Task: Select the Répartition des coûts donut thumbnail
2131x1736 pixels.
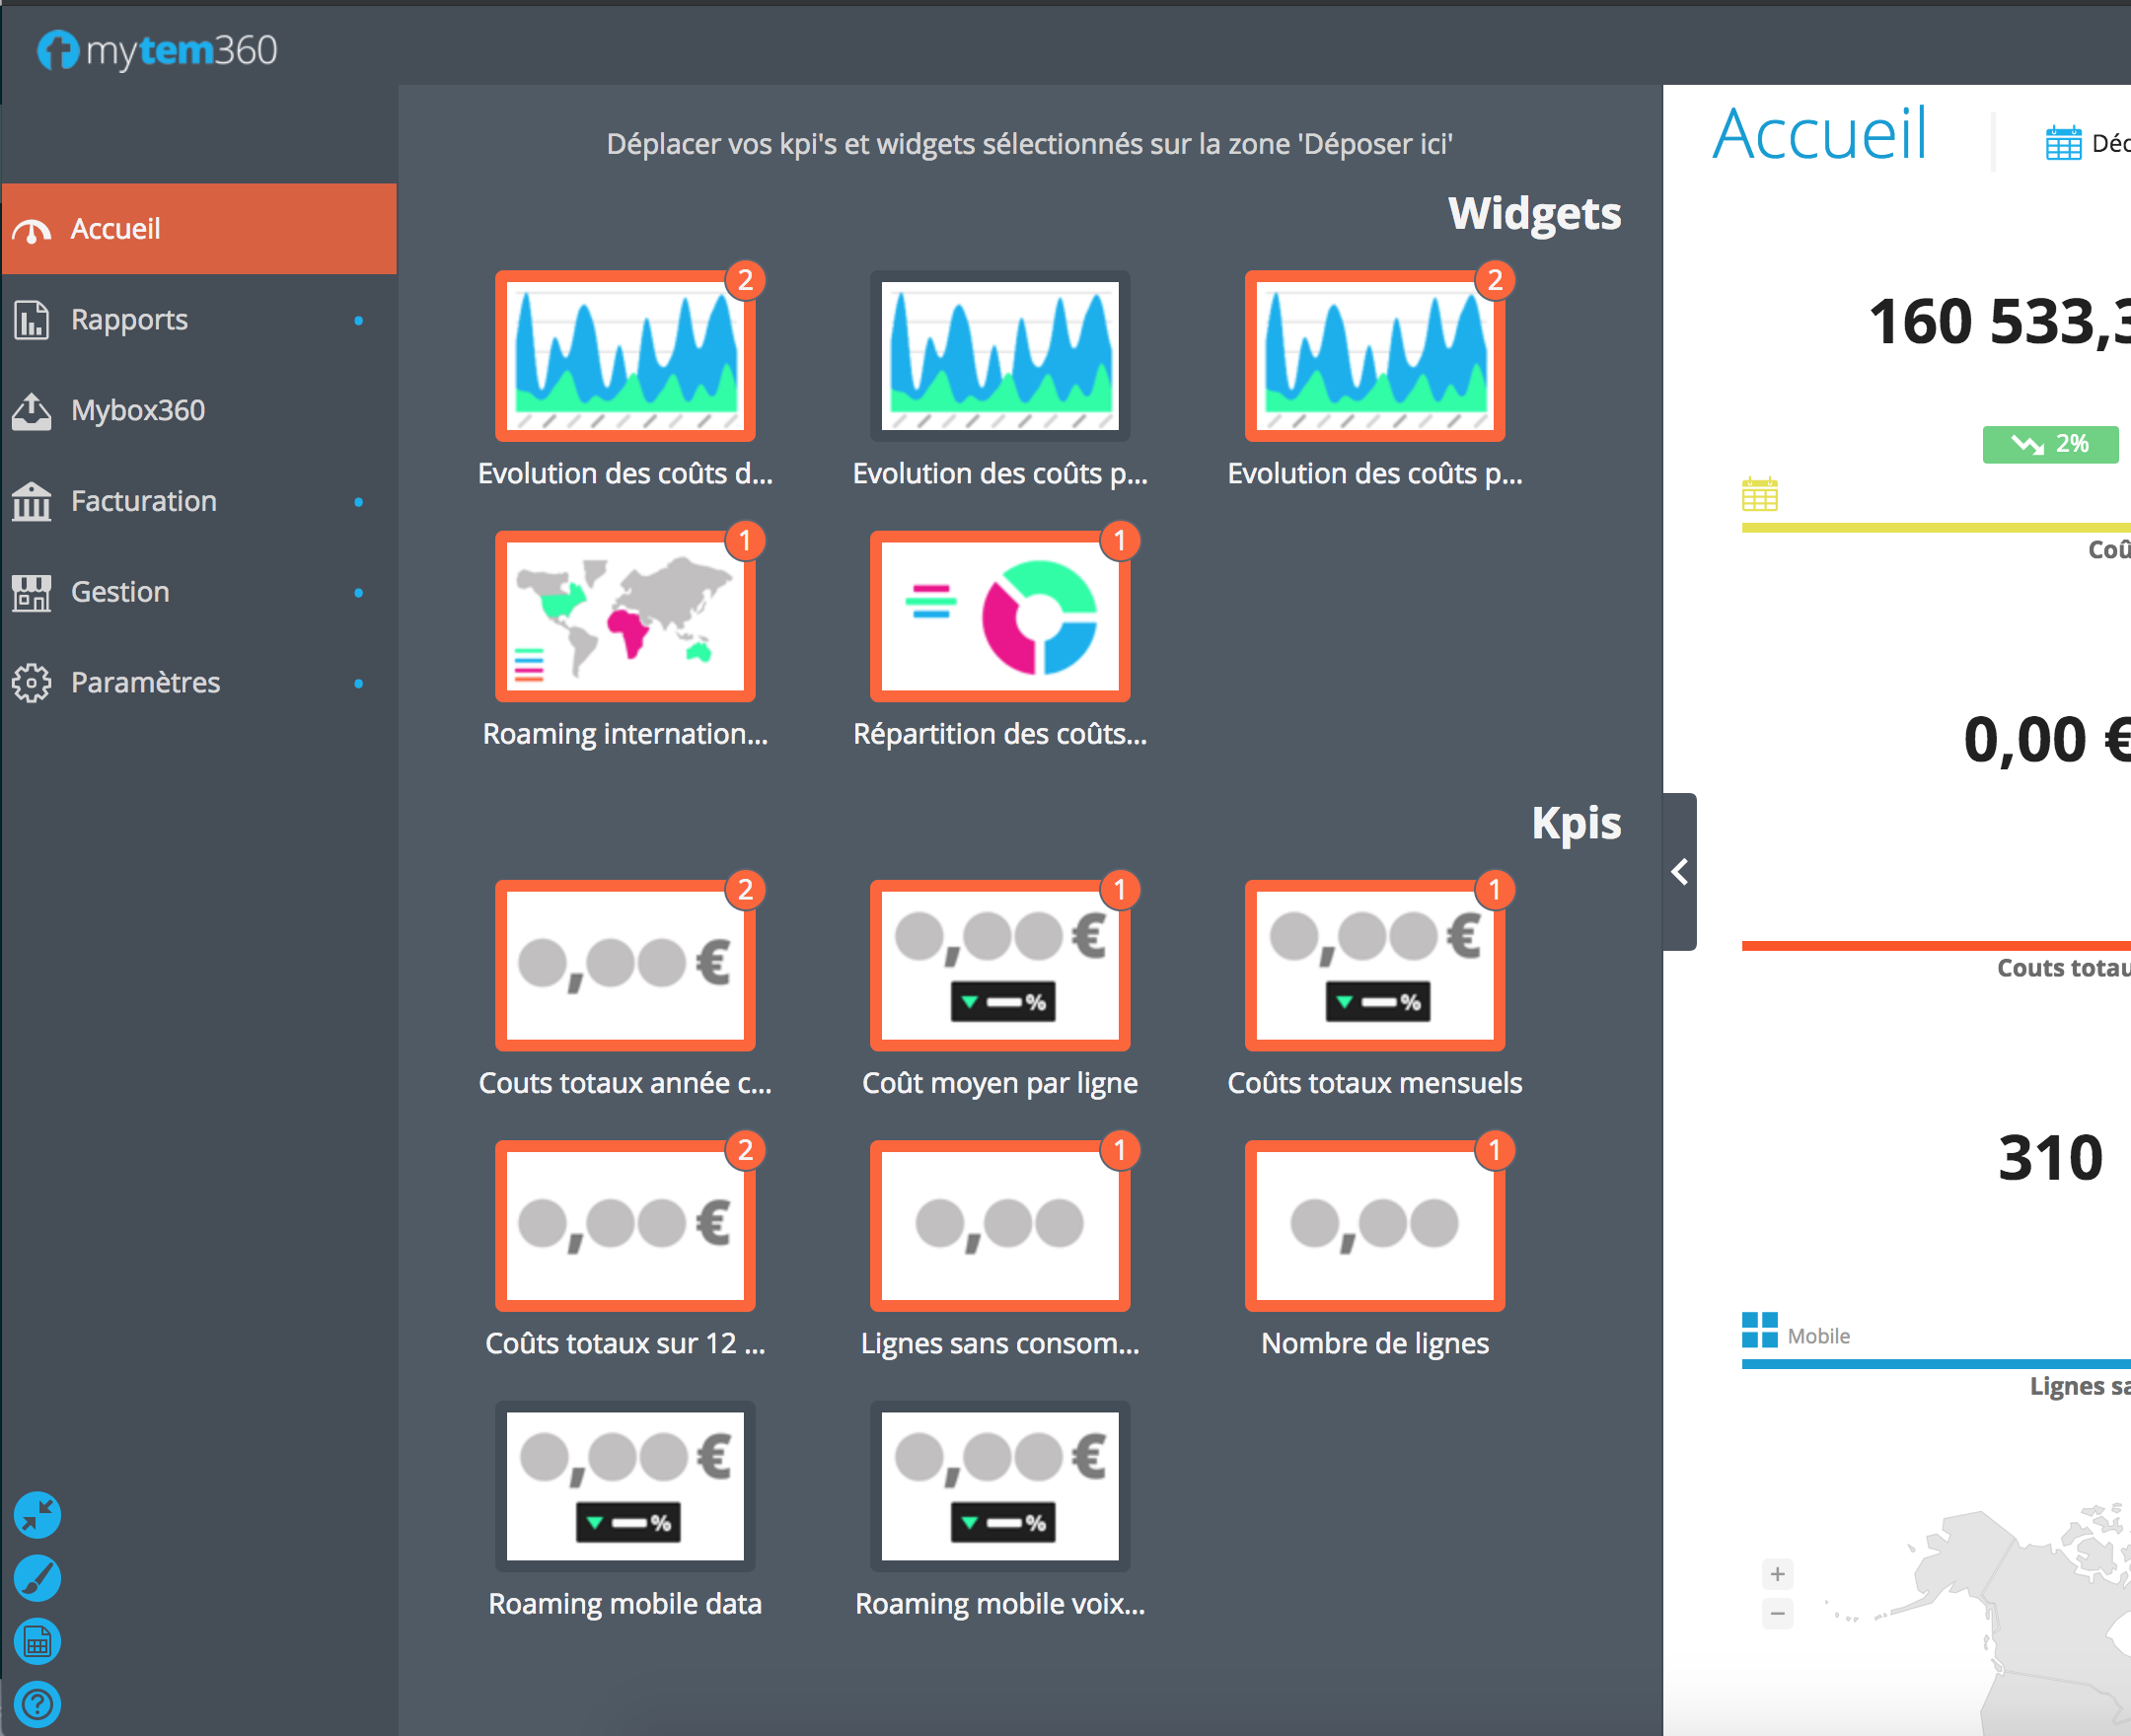Action: (1000, 616)
